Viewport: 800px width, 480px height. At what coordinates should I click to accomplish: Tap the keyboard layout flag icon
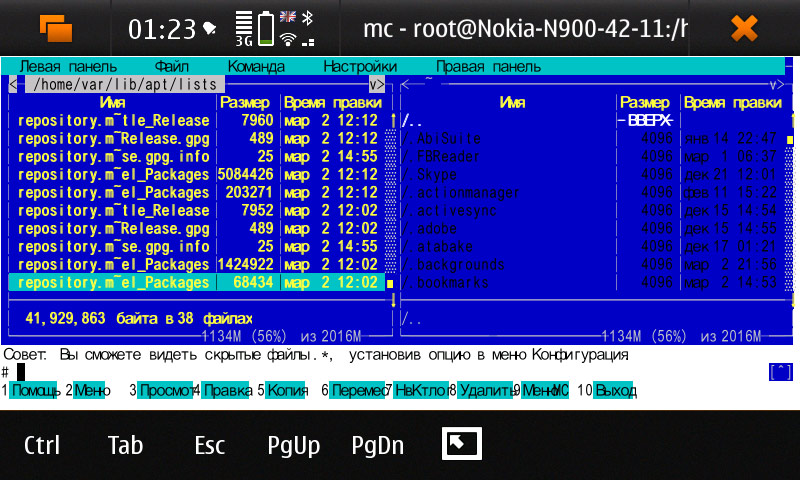pyautogui.click(x=288, y=17)
